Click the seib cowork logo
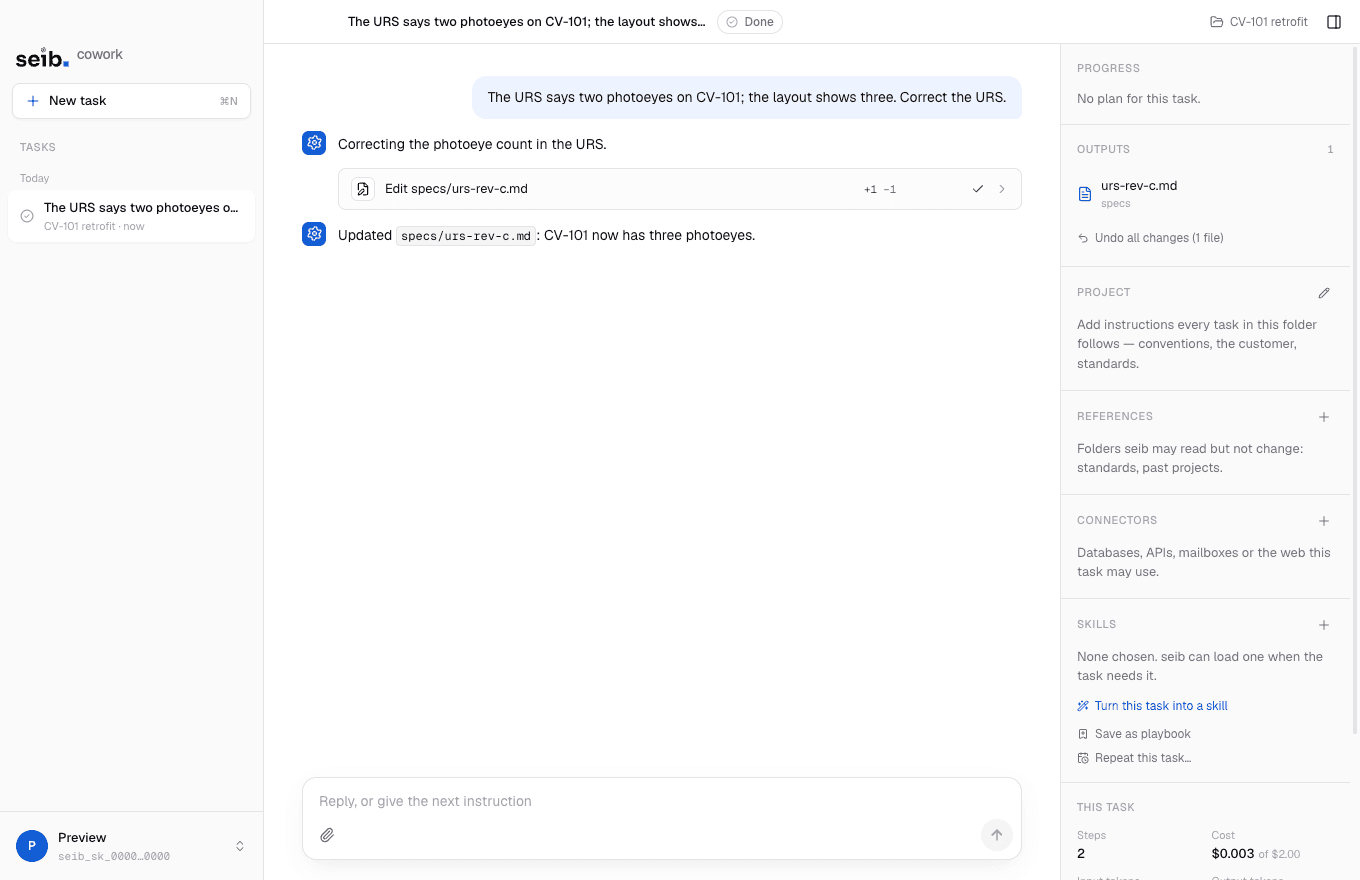 pyautogui.click(x=69, y=57)
